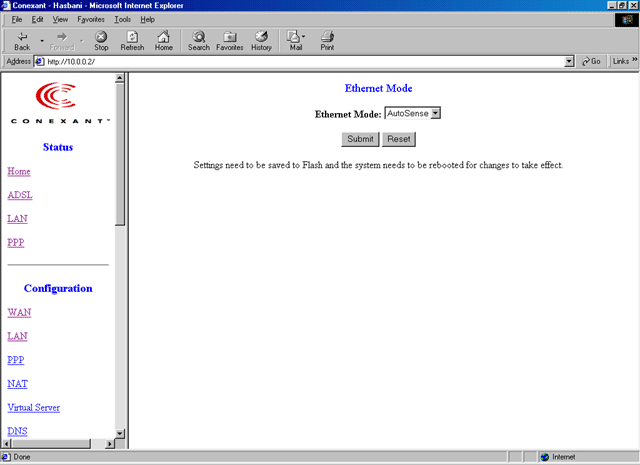The height and width of the screenshot is (465, 640).
Task: Open Favorites panel from toolbar
Action: [229, 40]
